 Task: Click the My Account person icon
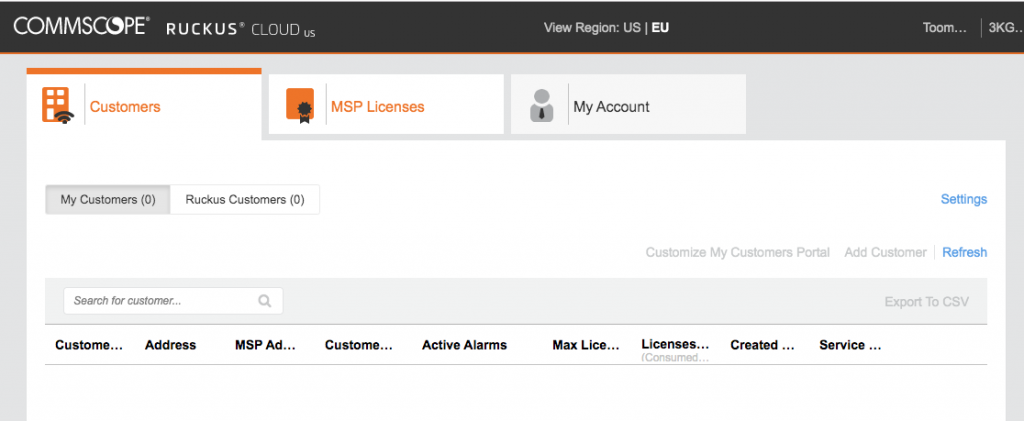point(542,105)
